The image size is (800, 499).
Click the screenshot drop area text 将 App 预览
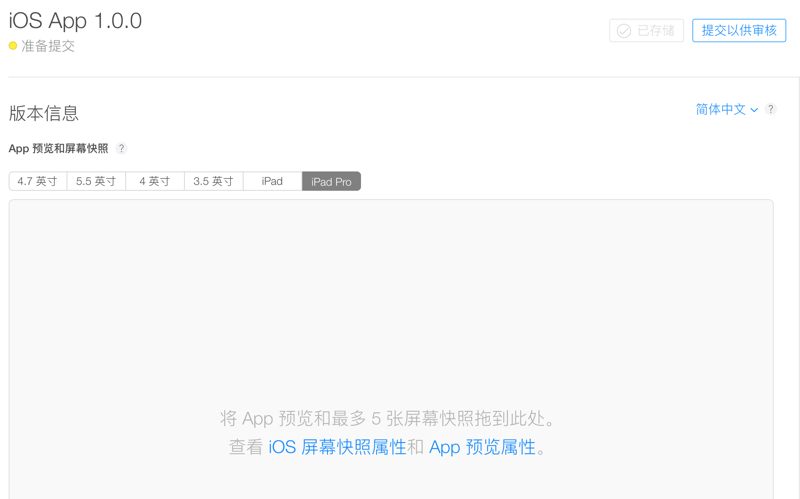point(387,418)
